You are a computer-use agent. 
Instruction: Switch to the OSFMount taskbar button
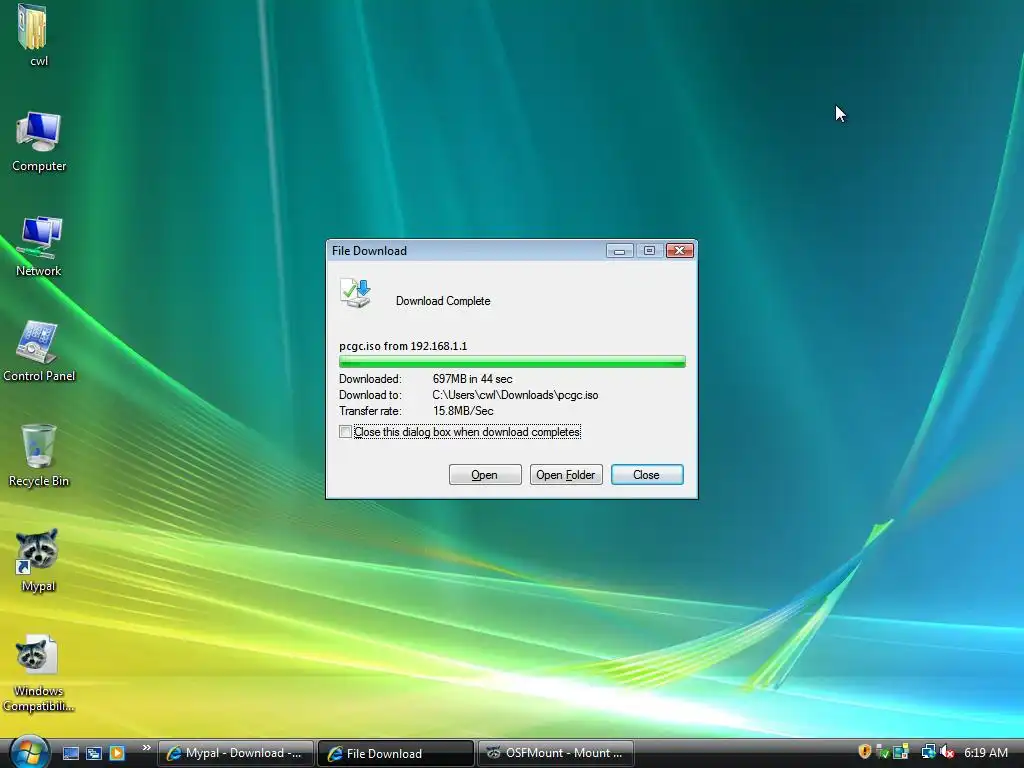[556, 753]
